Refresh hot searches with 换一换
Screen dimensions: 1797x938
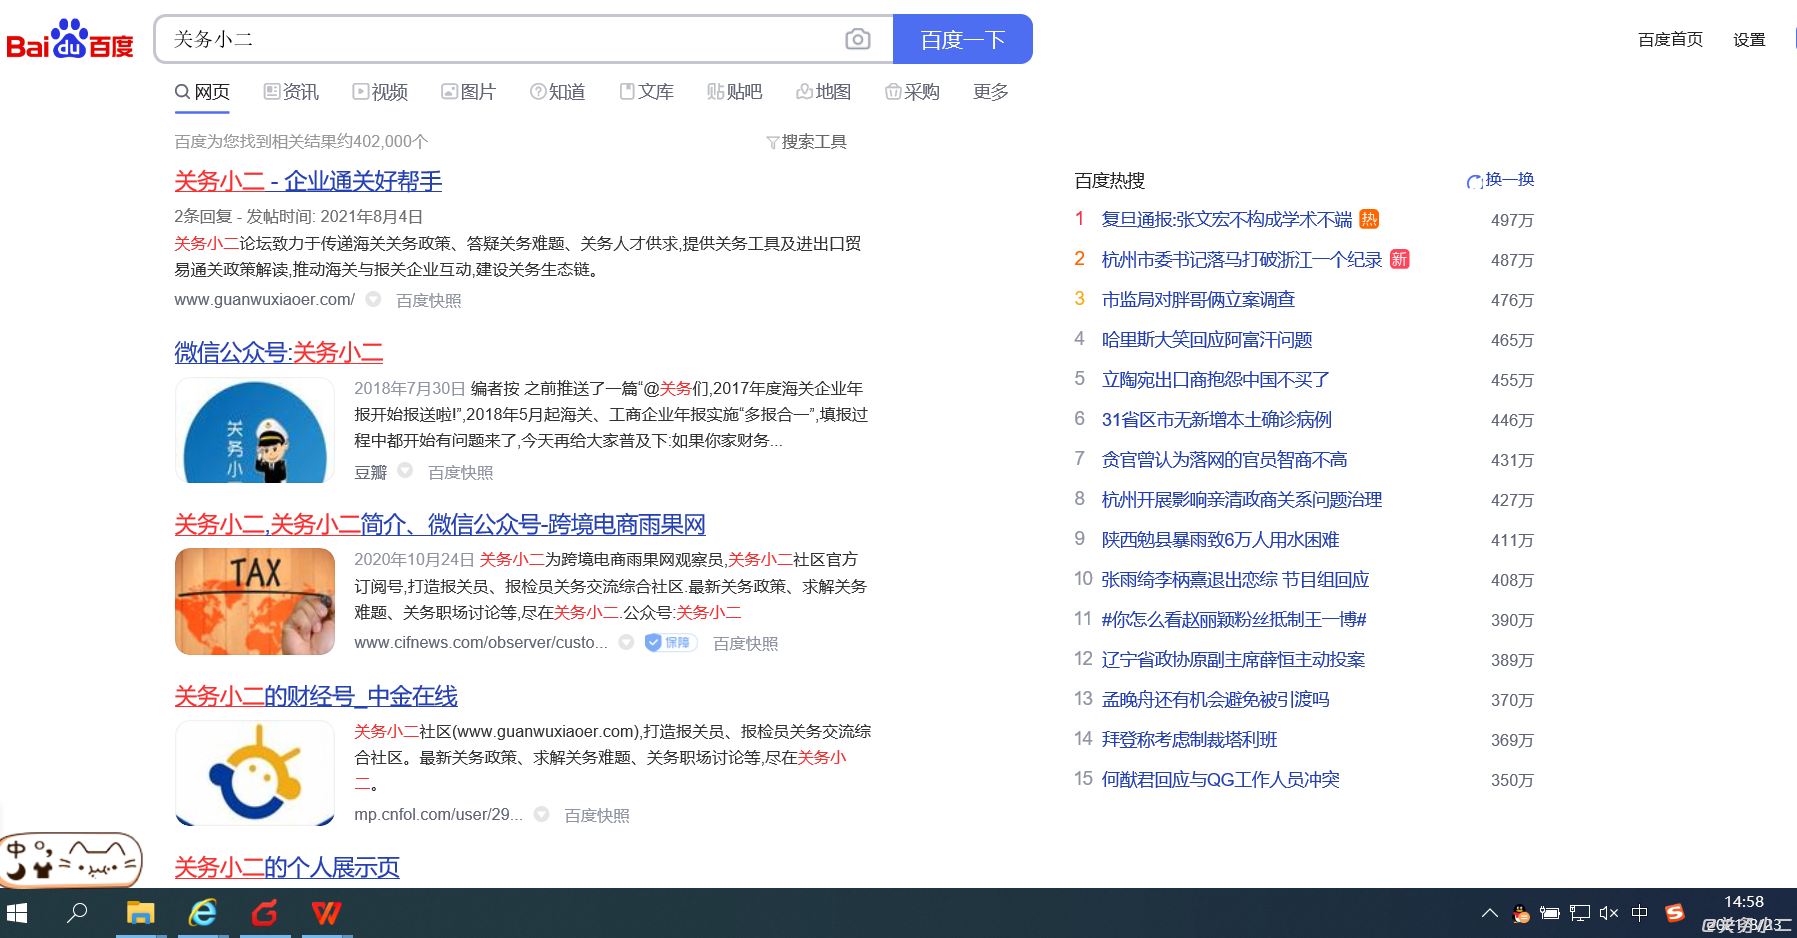click(1500, 180)
